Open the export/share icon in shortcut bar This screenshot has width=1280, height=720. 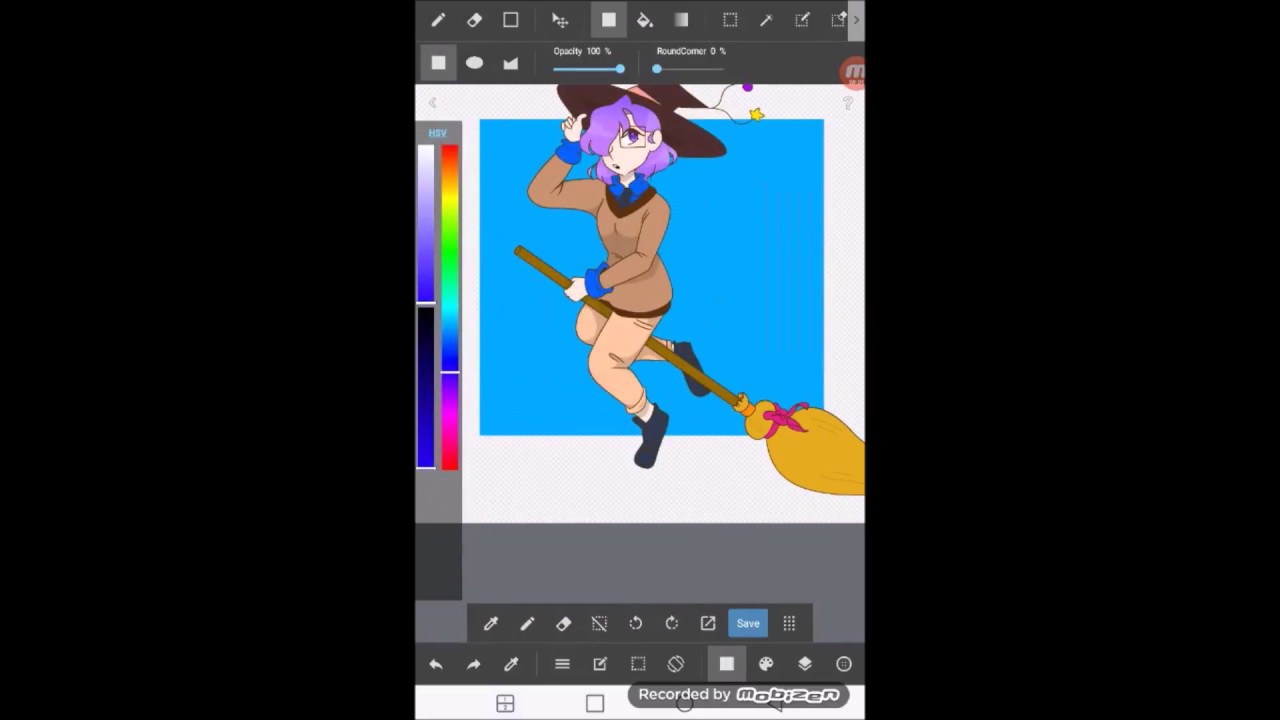[x=707, y=623]
